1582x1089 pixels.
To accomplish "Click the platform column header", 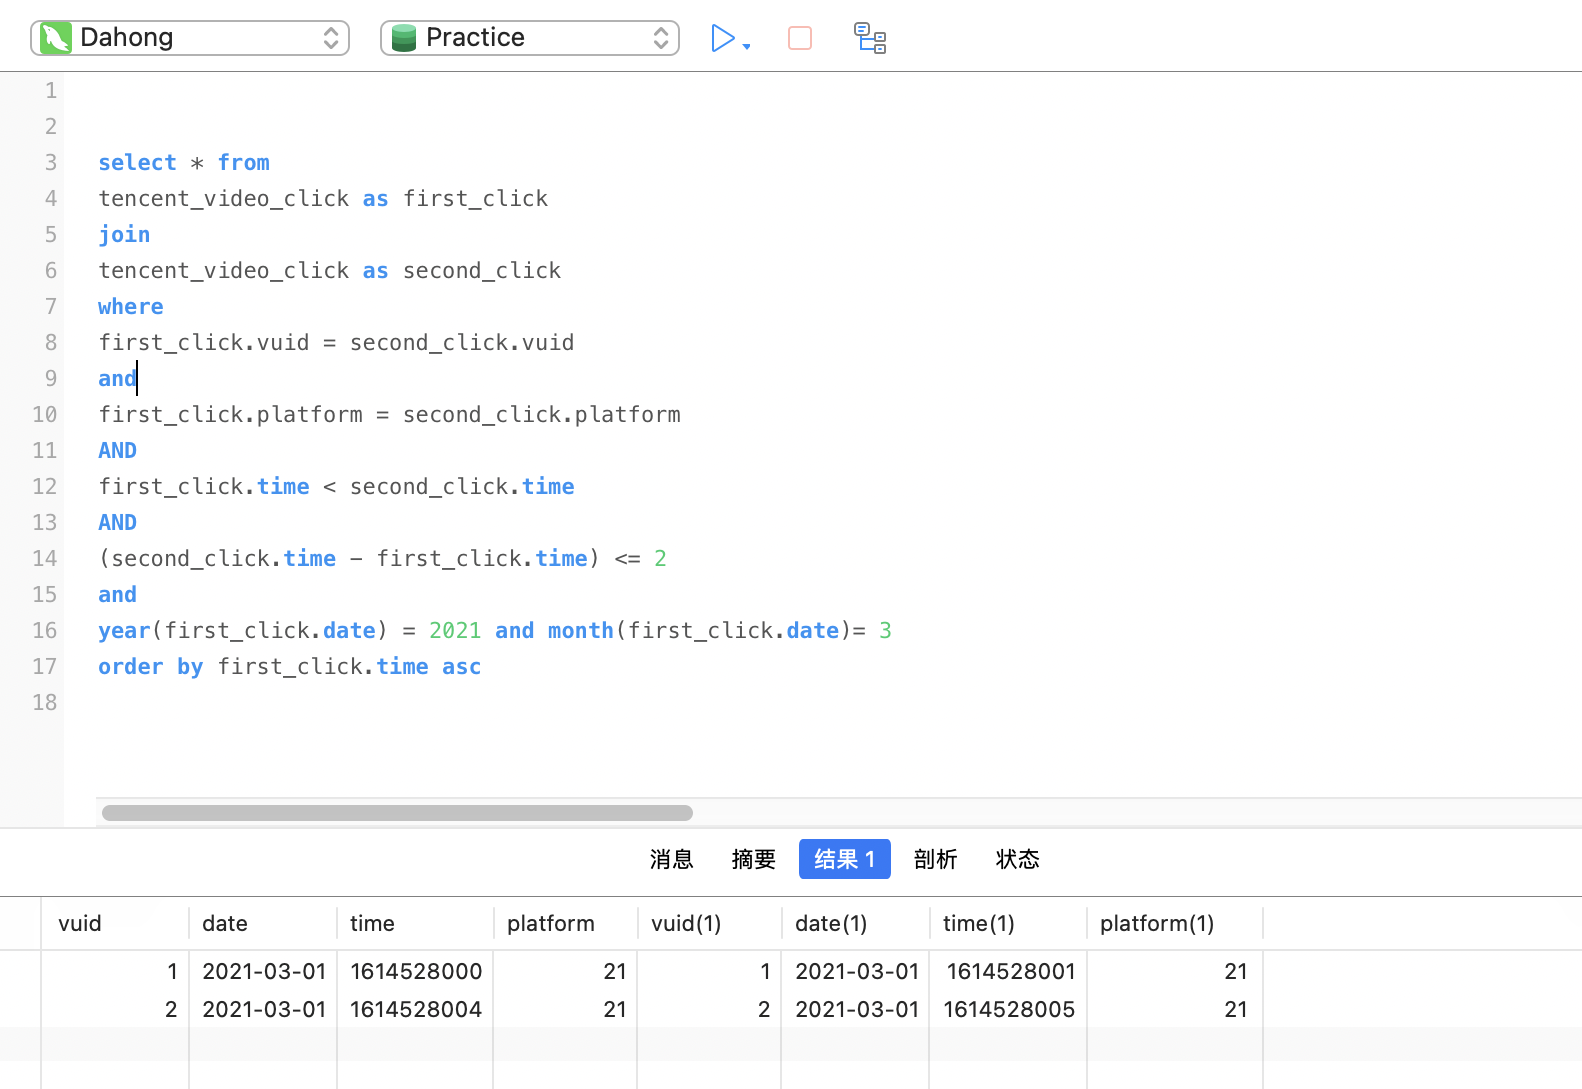I will click(x=565, y=923).
